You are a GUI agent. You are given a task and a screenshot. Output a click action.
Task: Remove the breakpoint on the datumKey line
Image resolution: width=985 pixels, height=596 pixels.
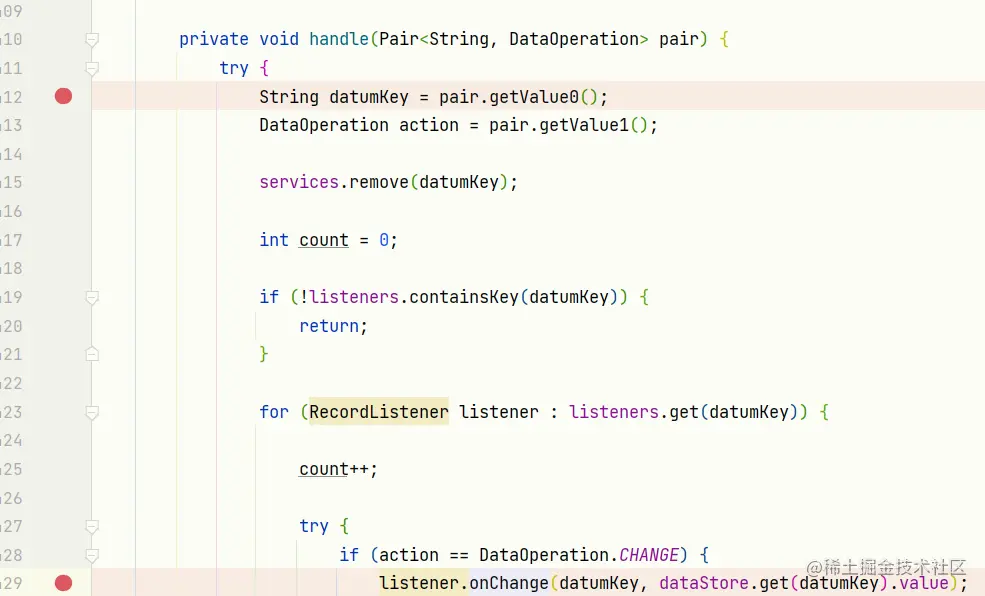(63, 96)
